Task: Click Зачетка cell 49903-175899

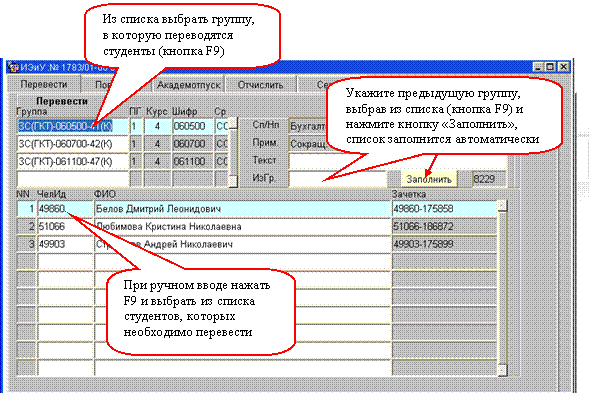Action: (x=444, y=244)
